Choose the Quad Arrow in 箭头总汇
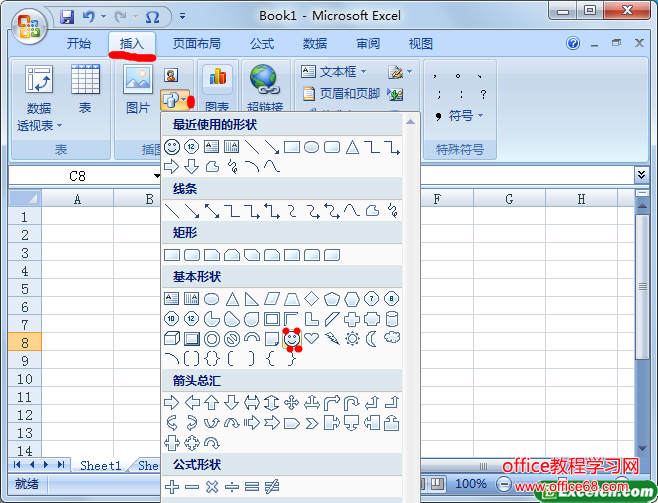 pos(292,403)
